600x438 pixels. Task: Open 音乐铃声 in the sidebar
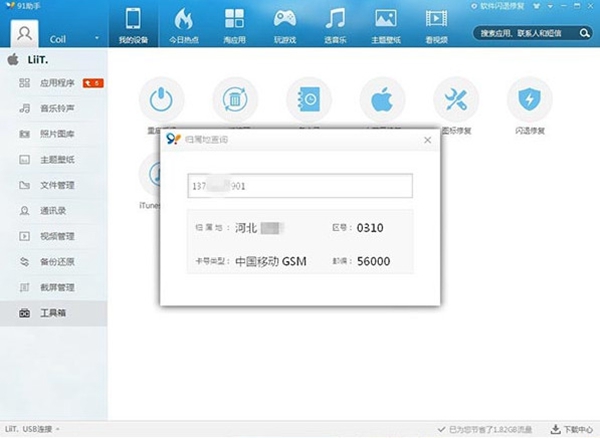(54, 109)
